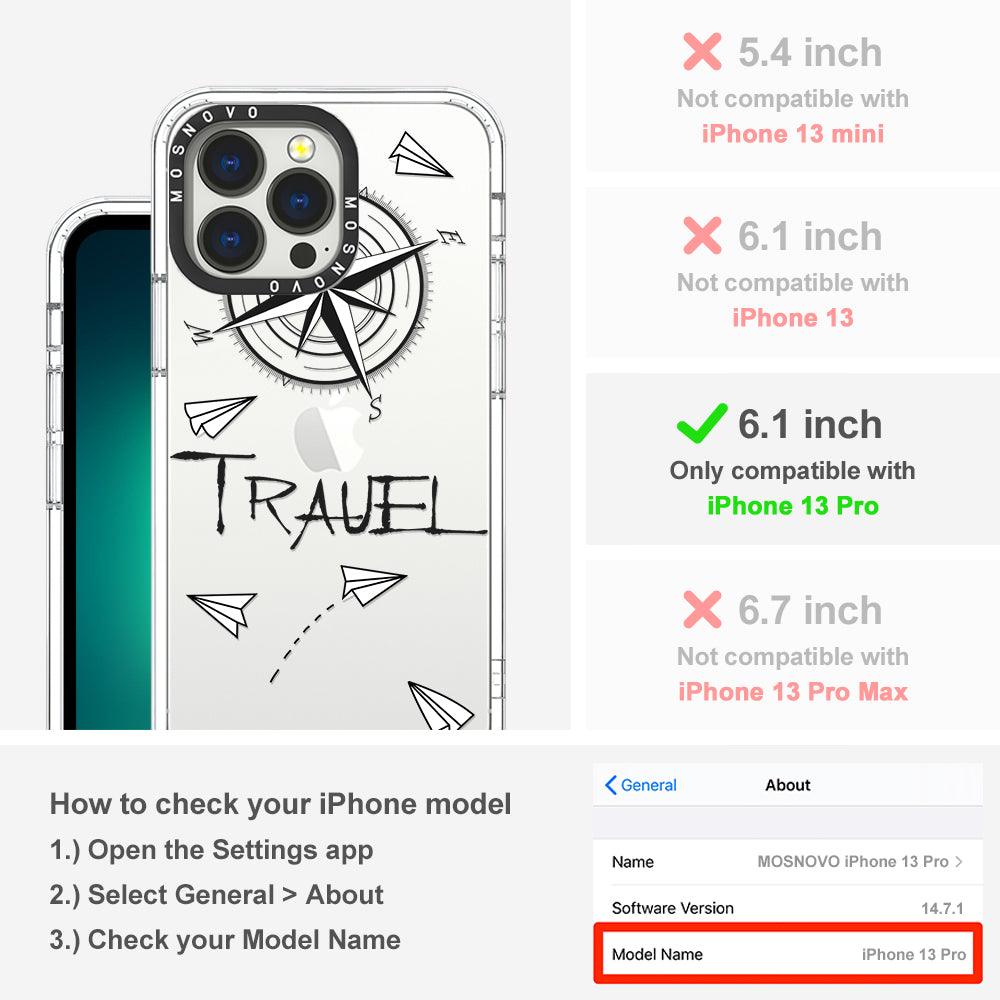Click the camera flash on the phone
The image size is (1000, 1000).
301,149
